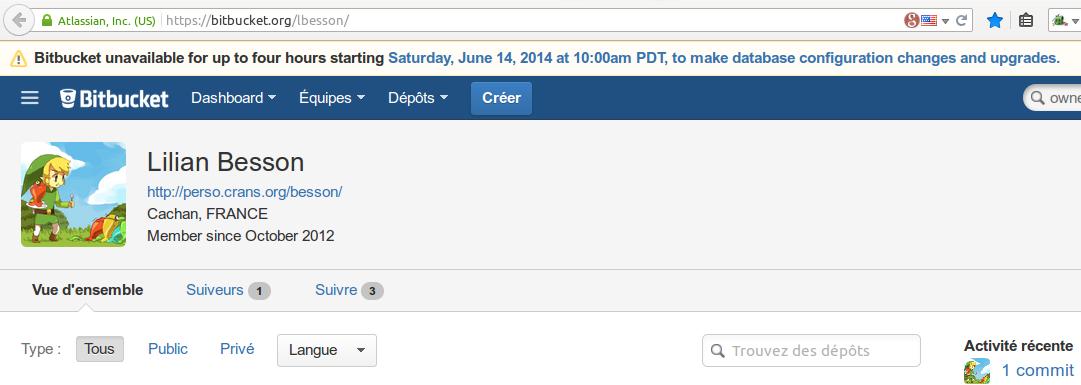Click the Bitbucket logo

(114, 99)
